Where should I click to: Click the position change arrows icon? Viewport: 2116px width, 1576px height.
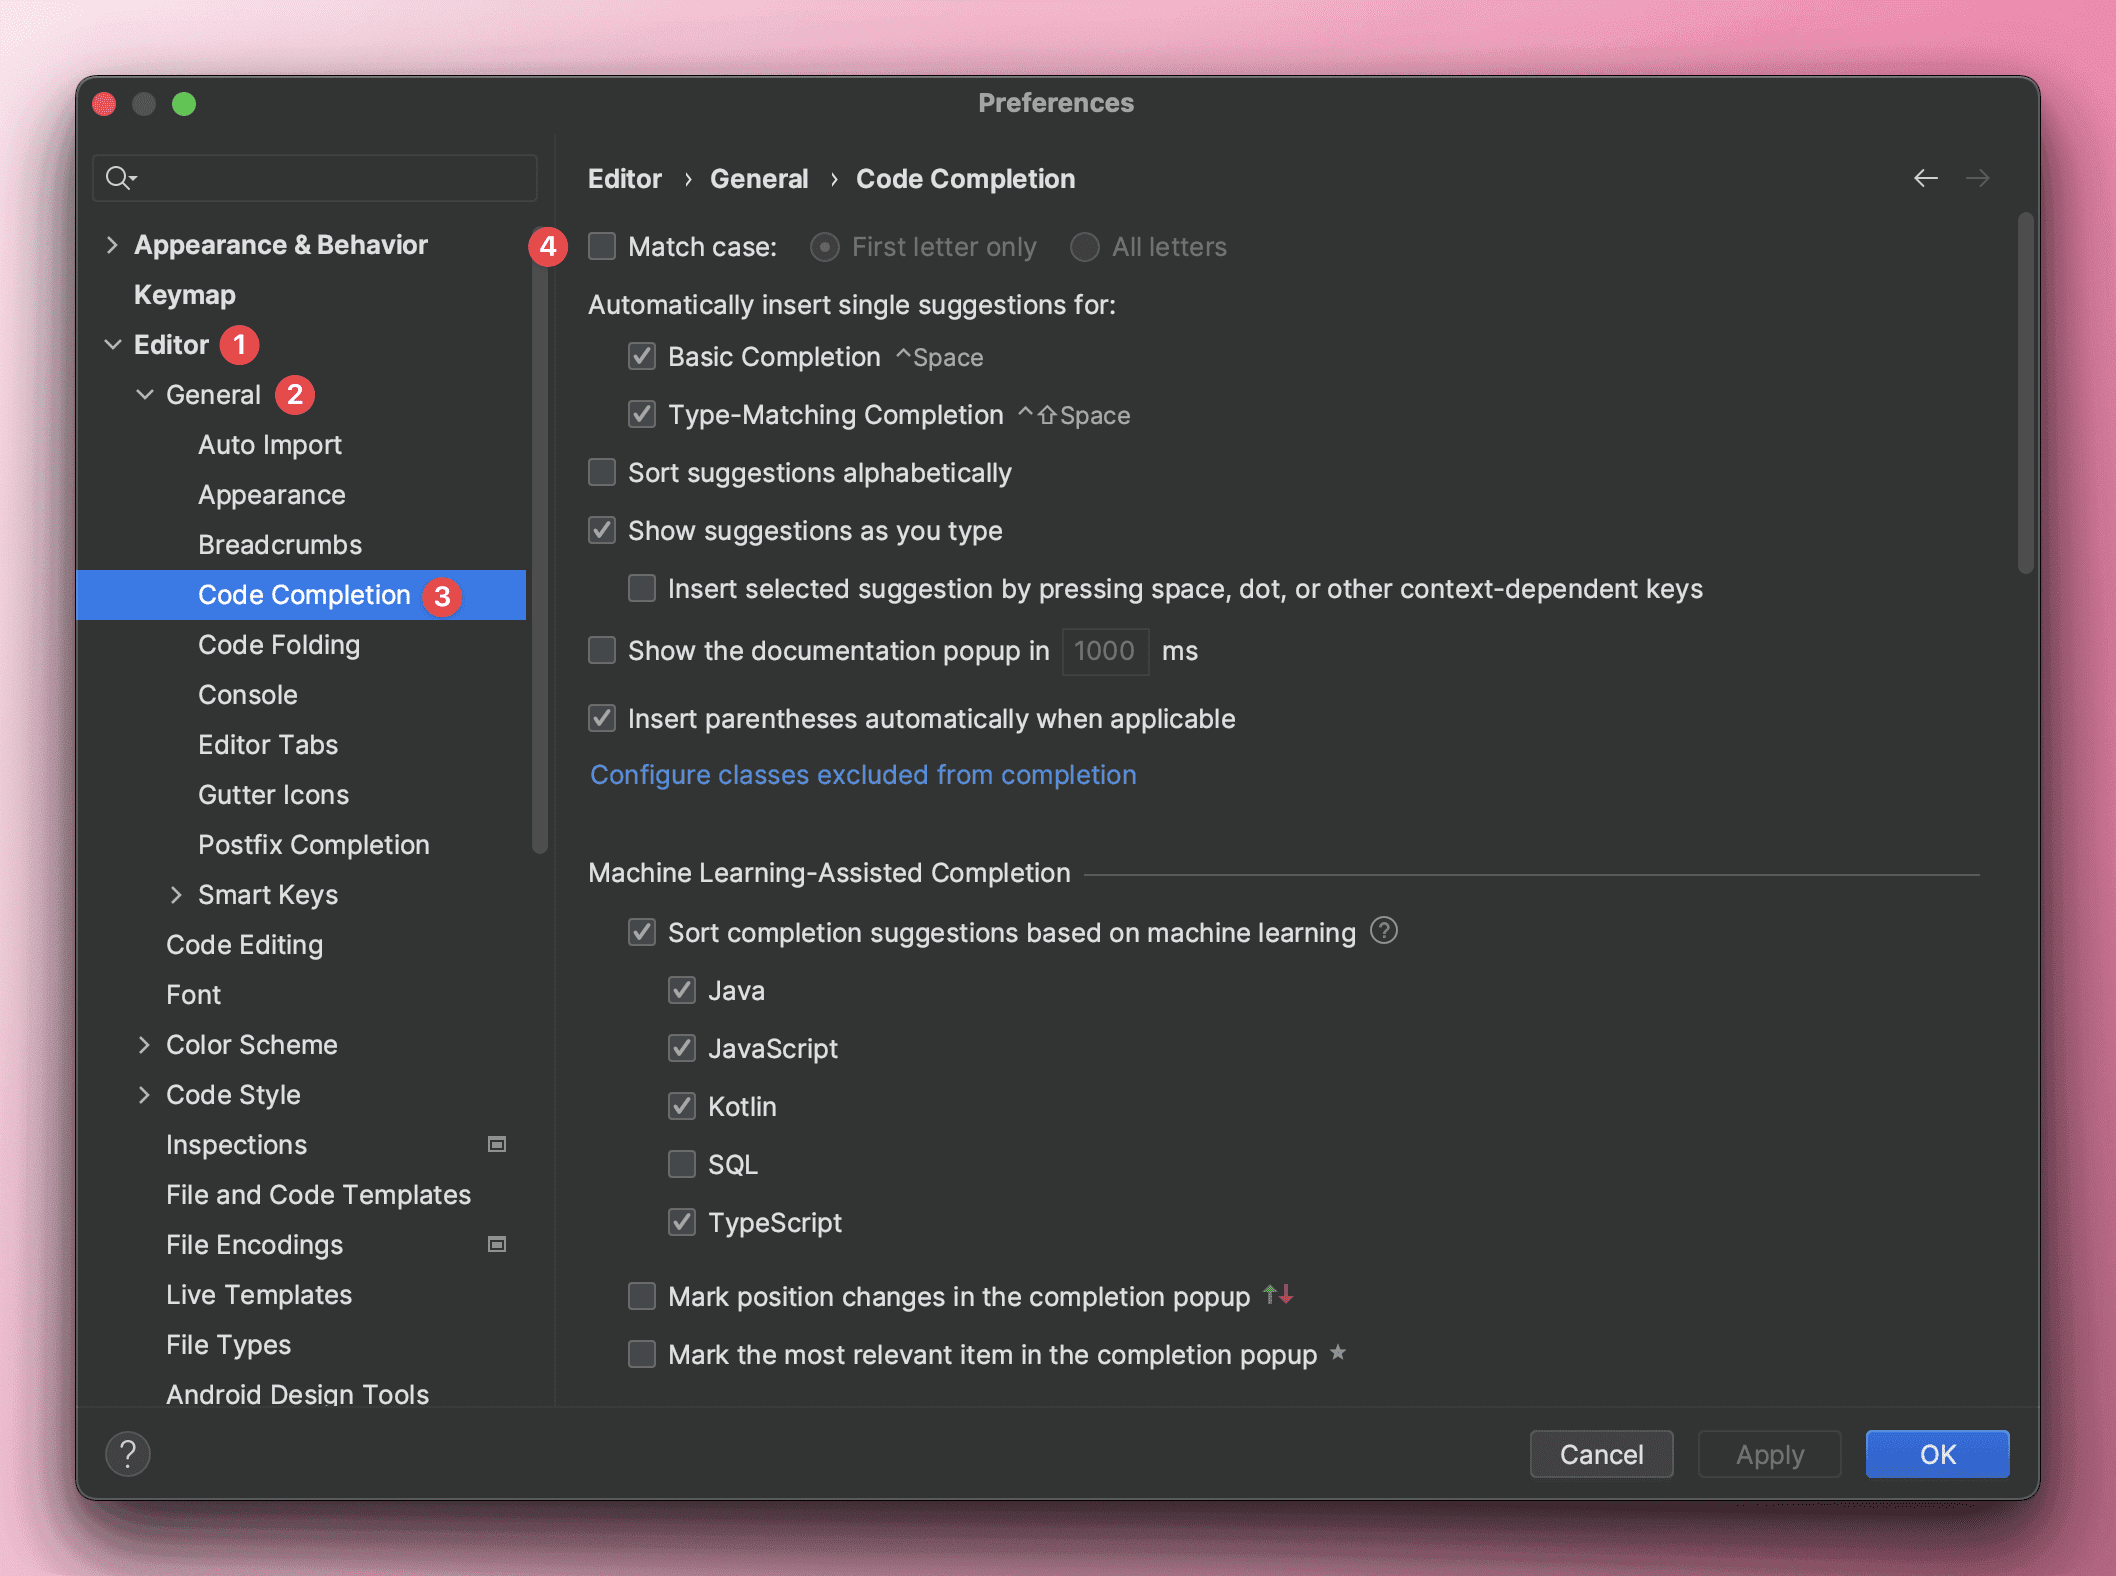tap(1278, 1295)
